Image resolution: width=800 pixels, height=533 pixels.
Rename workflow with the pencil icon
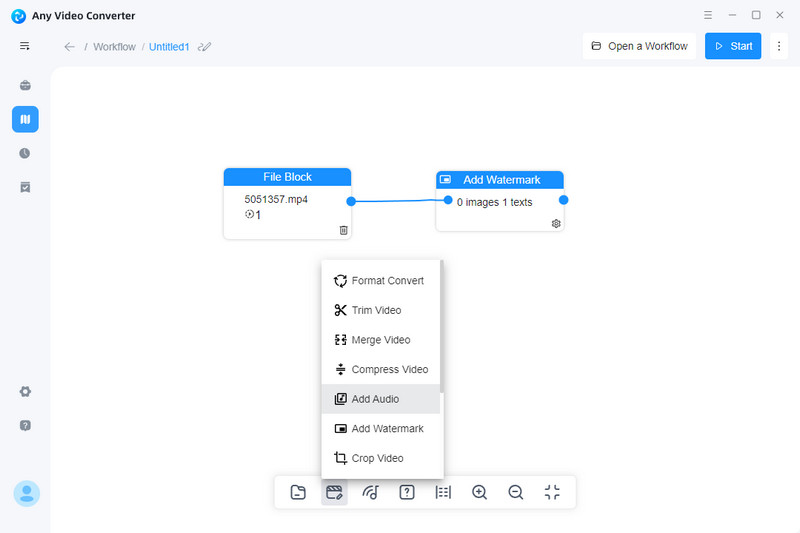point(205,47)
